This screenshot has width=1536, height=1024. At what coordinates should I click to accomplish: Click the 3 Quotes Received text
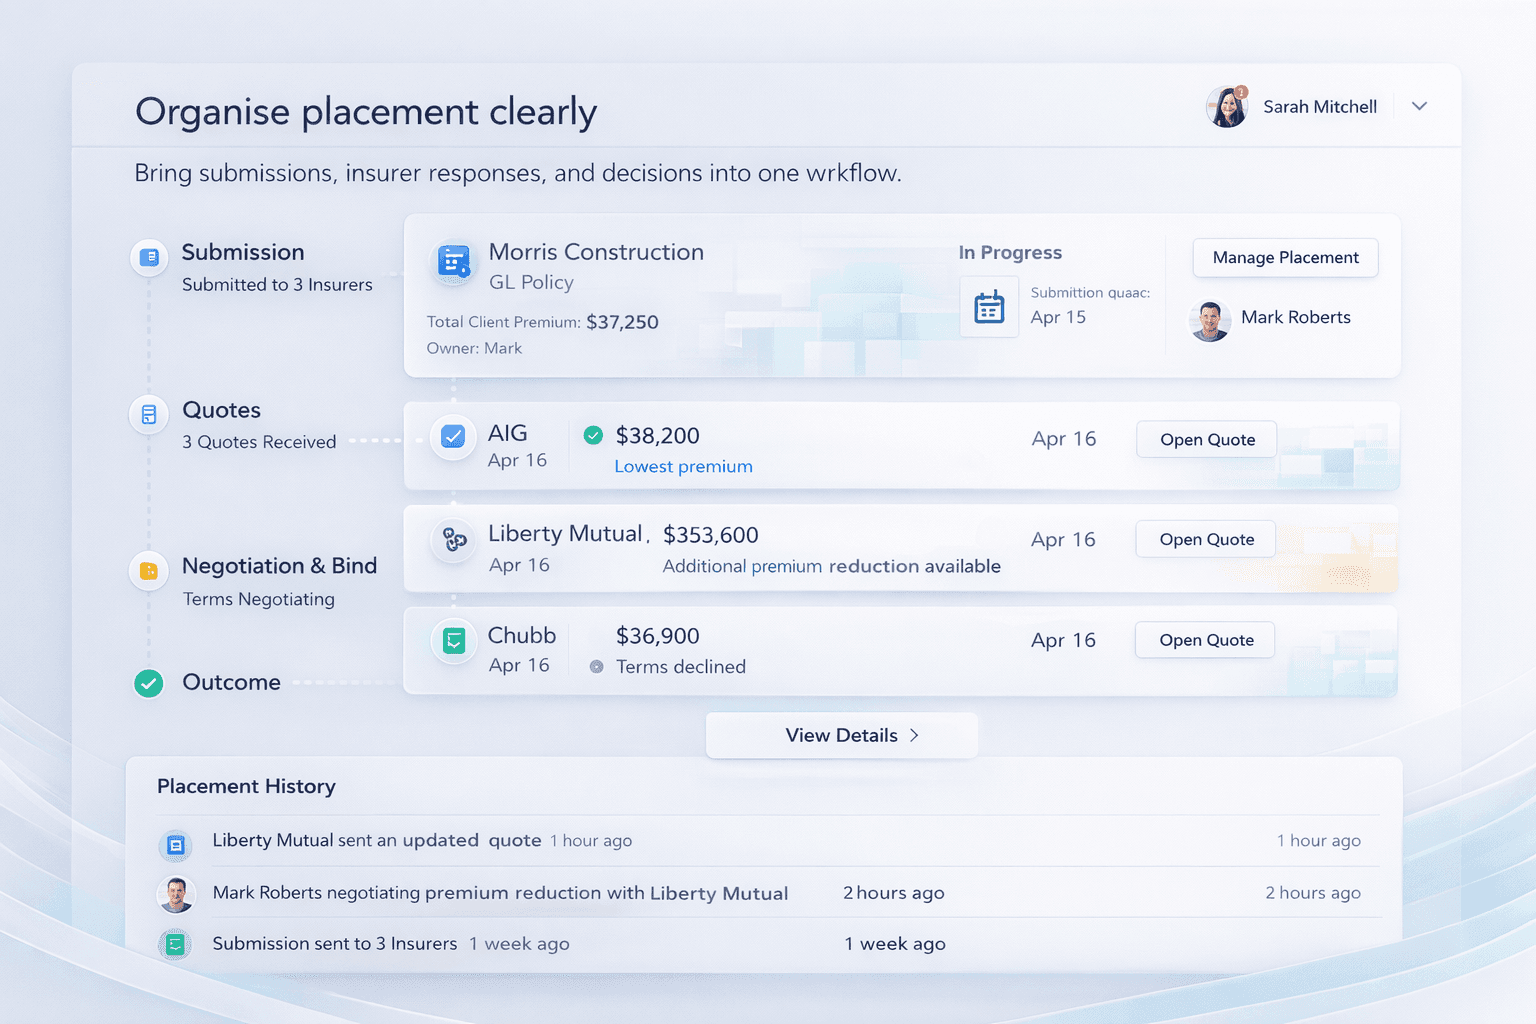pos(259,442)
